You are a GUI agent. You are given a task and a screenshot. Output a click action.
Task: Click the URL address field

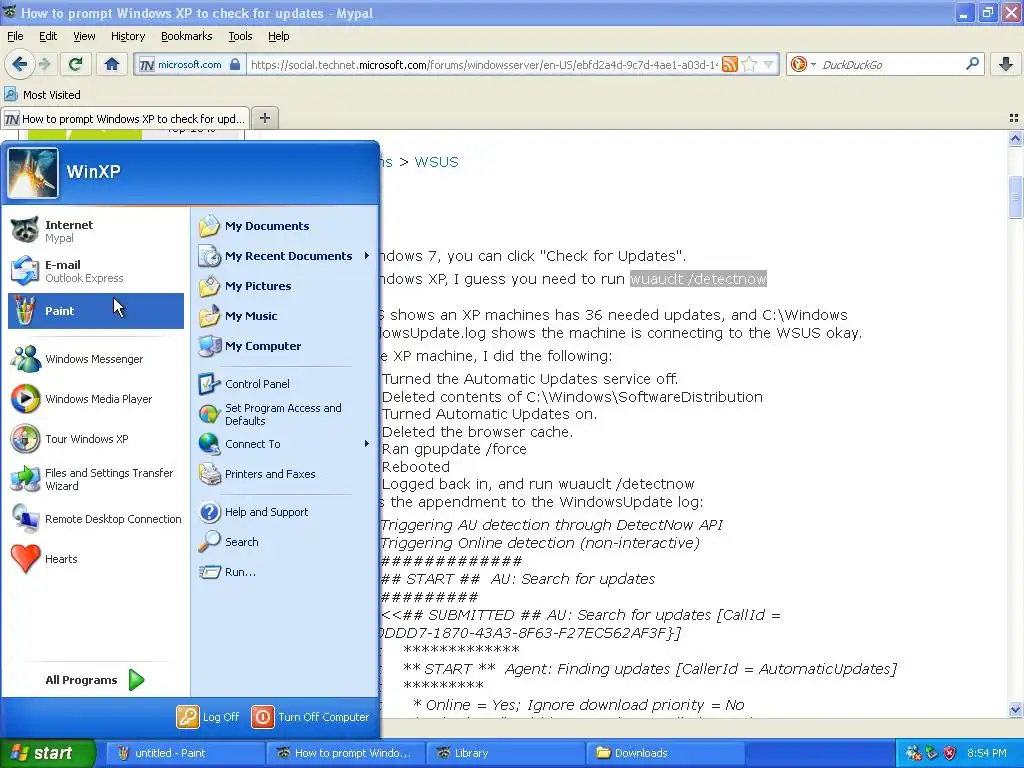click(484, 65)
